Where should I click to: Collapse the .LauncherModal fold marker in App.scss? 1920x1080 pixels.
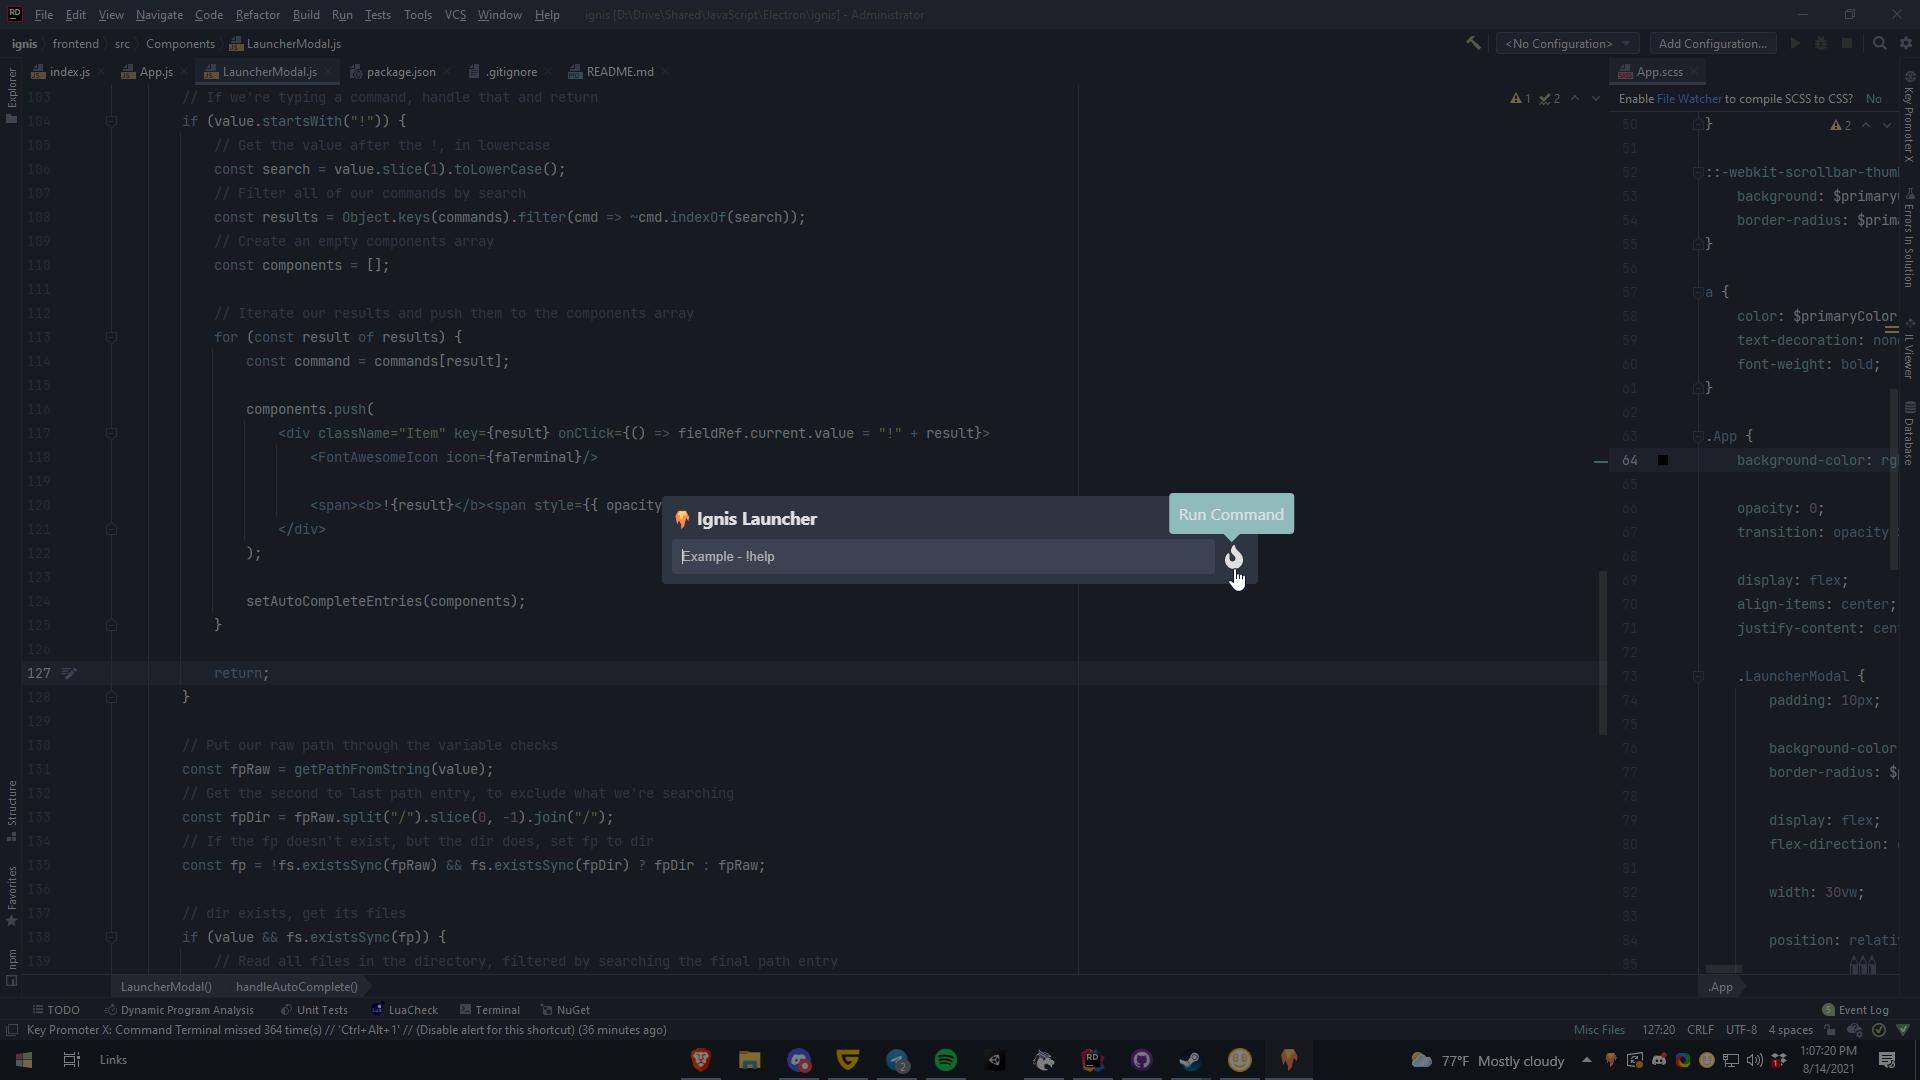click(x=1698, y=676)
